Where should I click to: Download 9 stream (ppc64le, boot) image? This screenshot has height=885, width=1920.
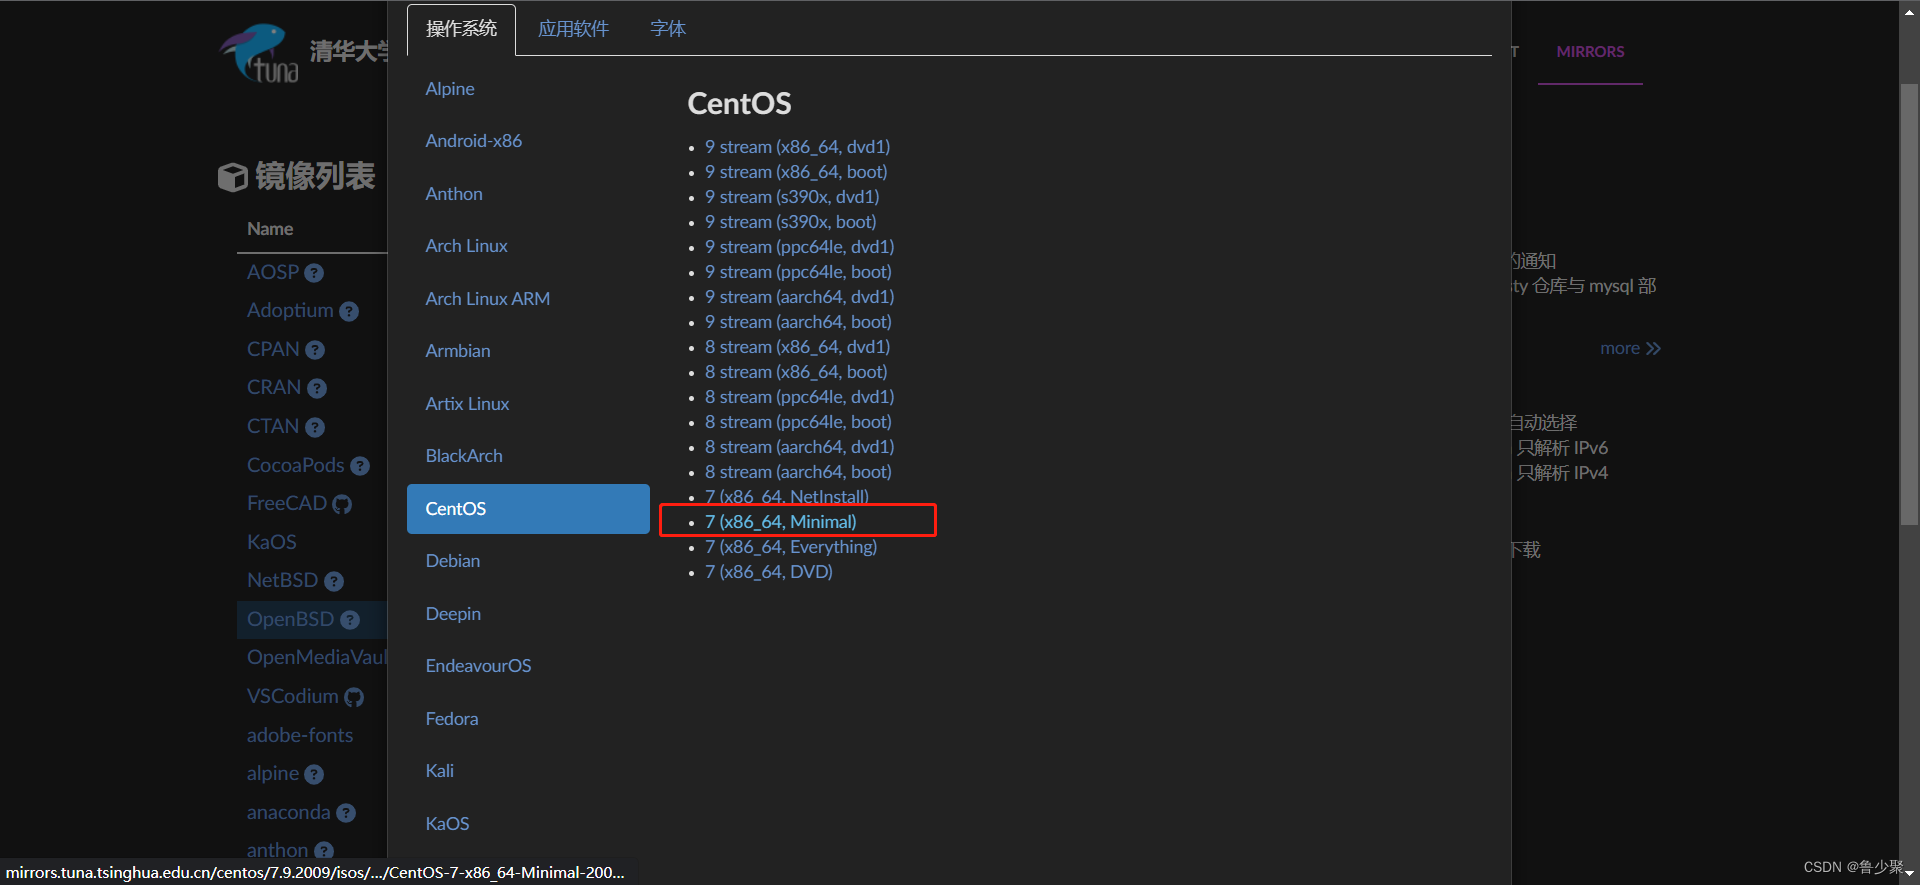(798, 272)
